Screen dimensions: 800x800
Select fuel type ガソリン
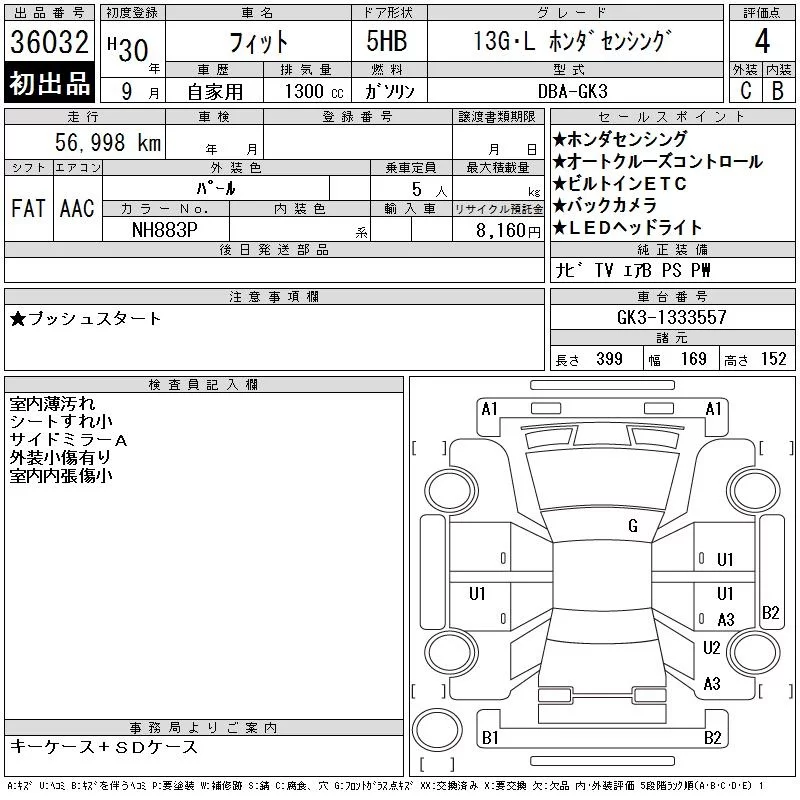[389, 91]
